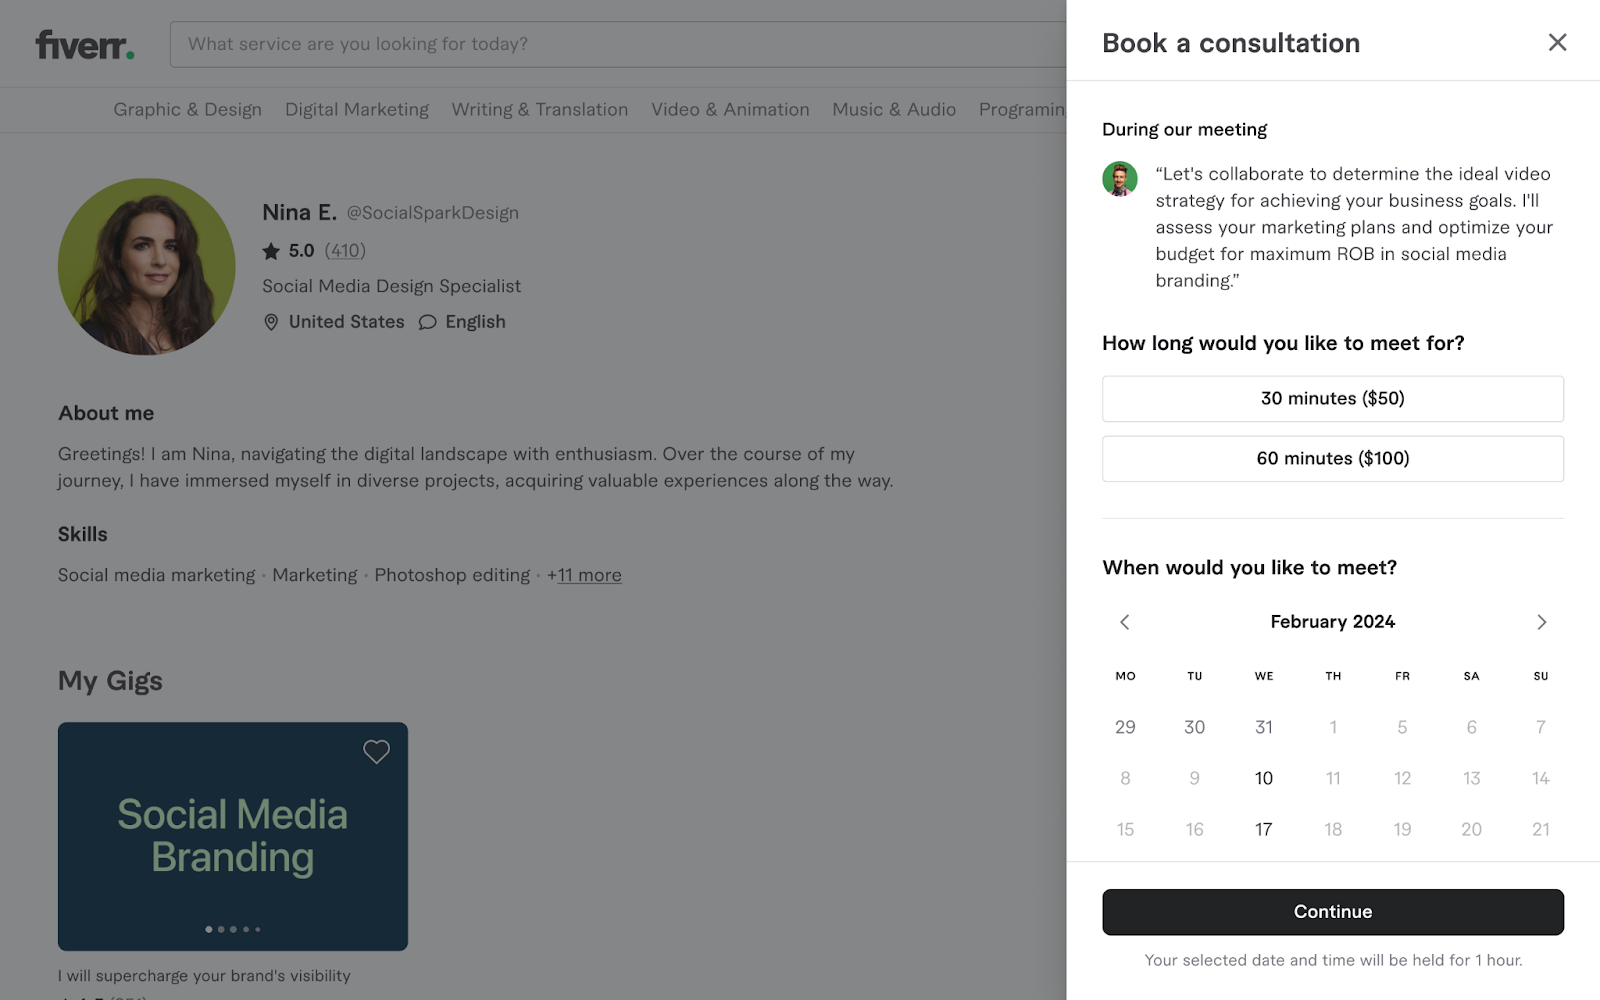Click Photoshop editing skill

[452, 576]
